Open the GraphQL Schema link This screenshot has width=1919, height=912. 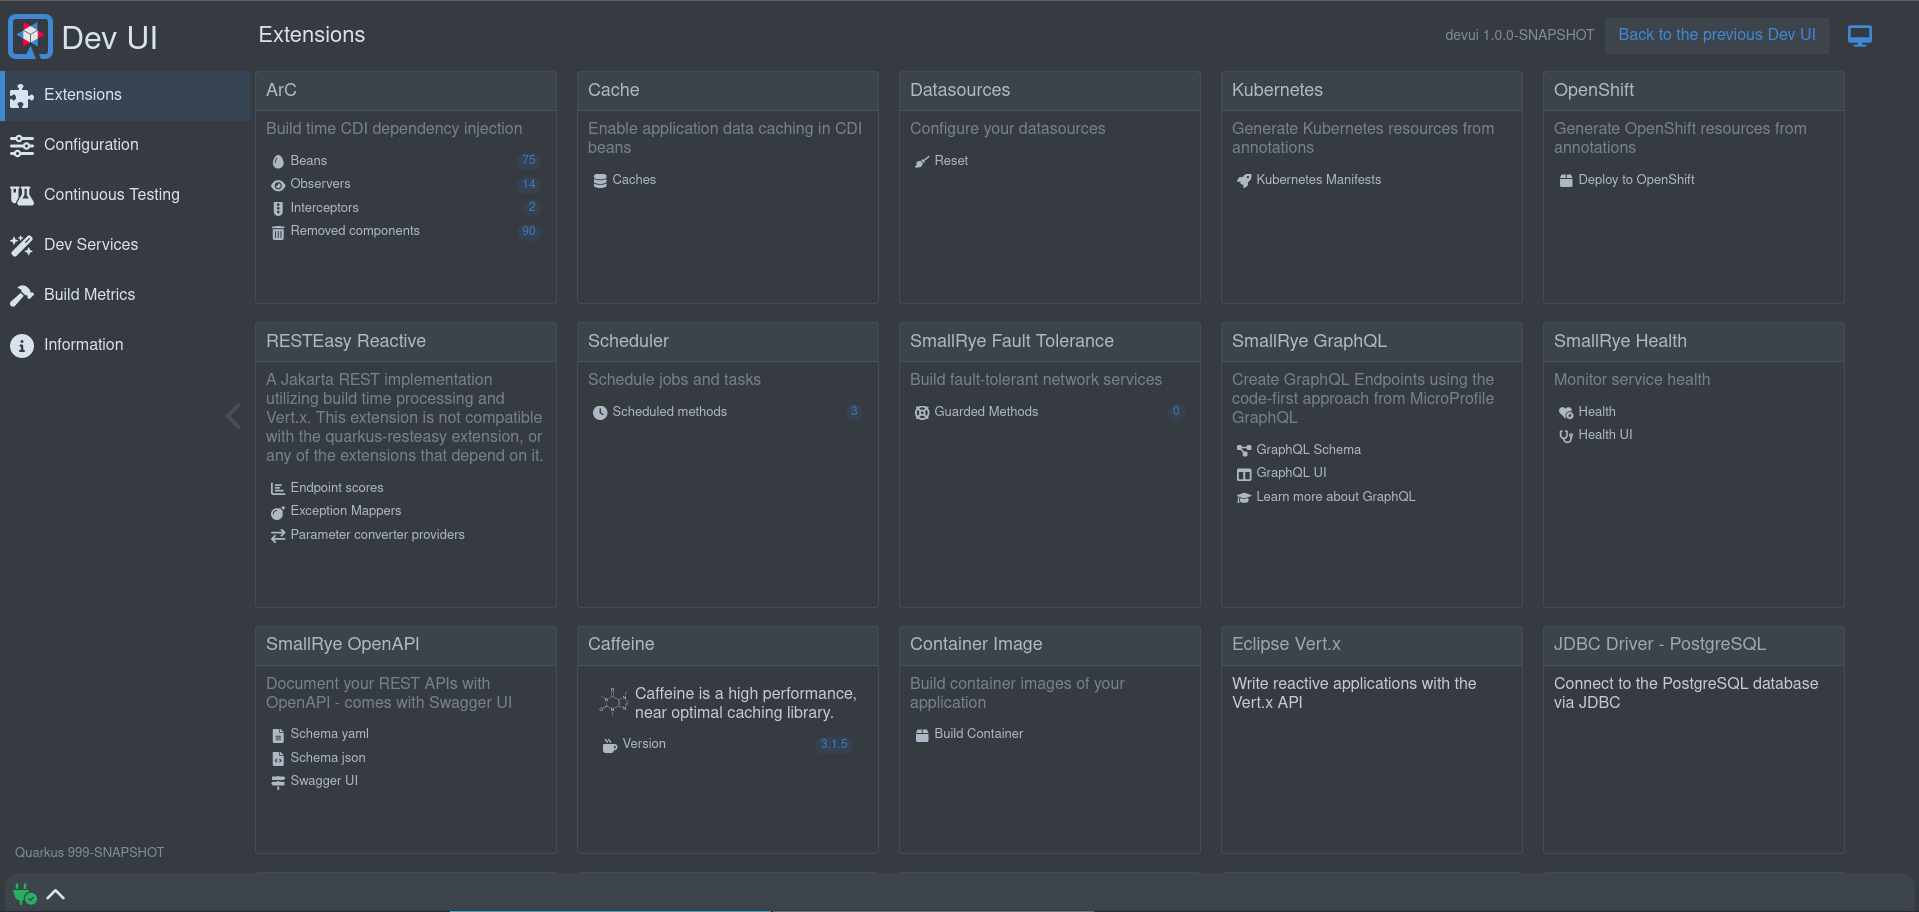click(x=1308, y=450)
